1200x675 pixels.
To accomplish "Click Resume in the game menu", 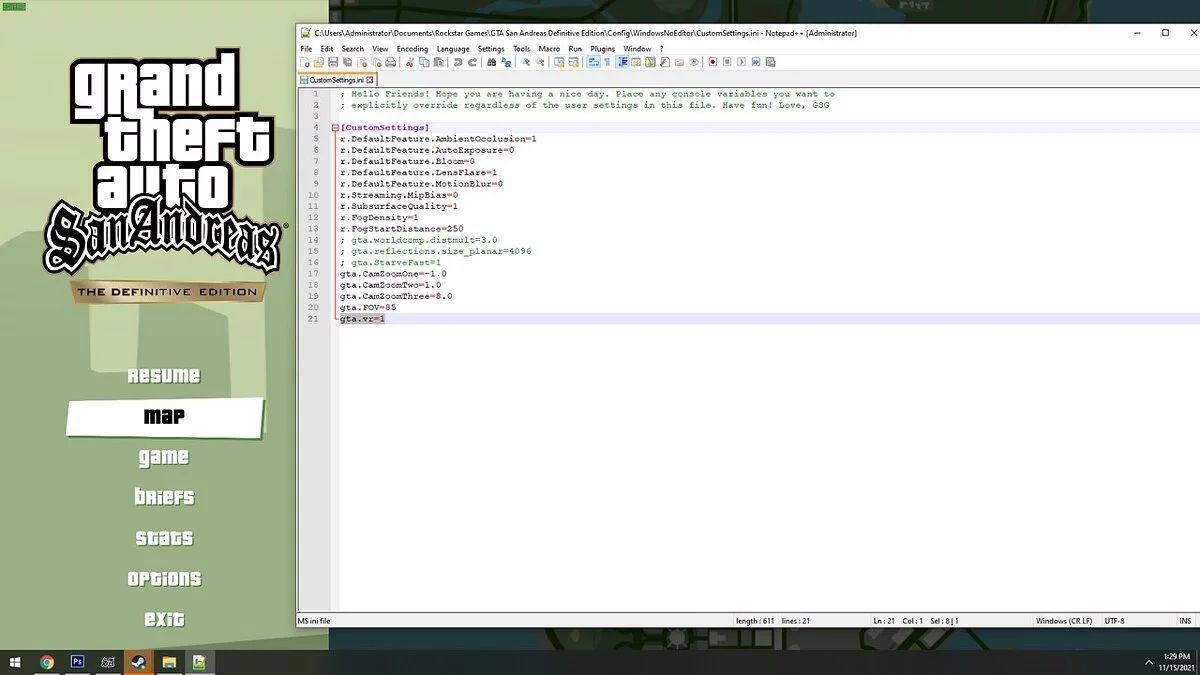I will click(164, 376).
